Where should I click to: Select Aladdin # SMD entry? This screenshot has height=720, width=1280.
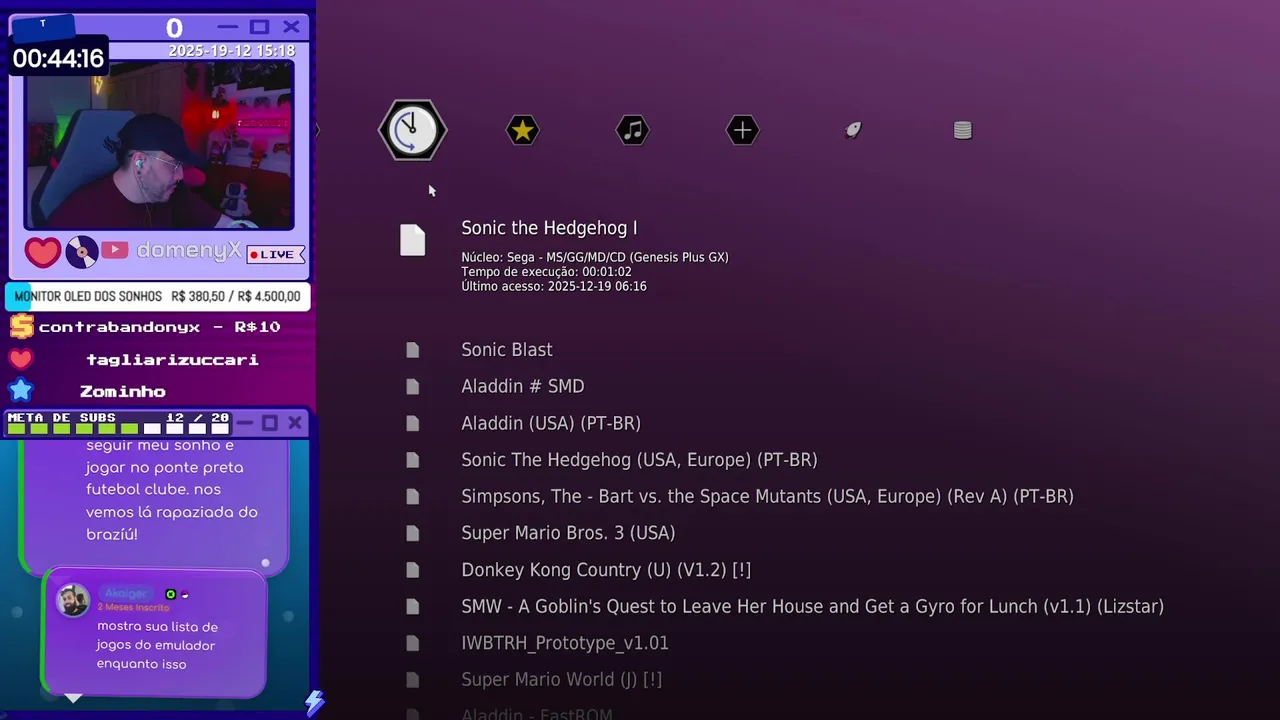coord(523,386)
